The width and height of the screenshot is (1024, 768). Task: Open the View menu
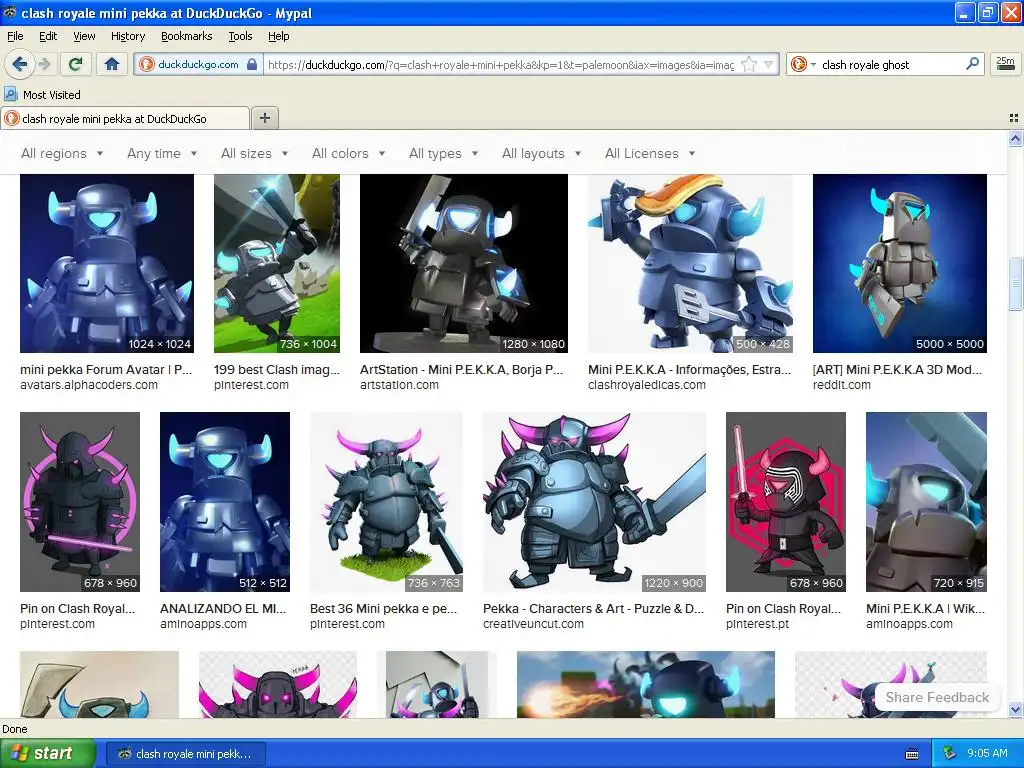click(x=84, y=36)
